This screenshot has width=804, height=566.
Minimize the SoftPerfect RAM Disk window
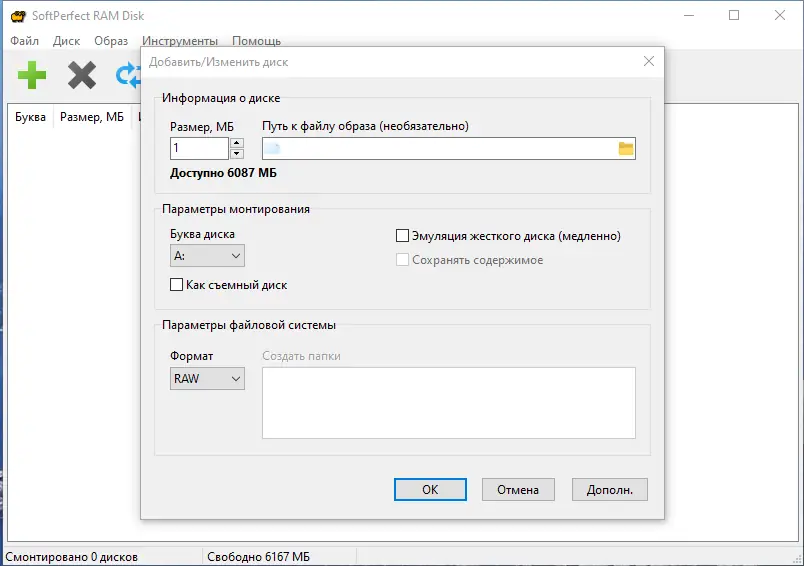click(689, 15)
